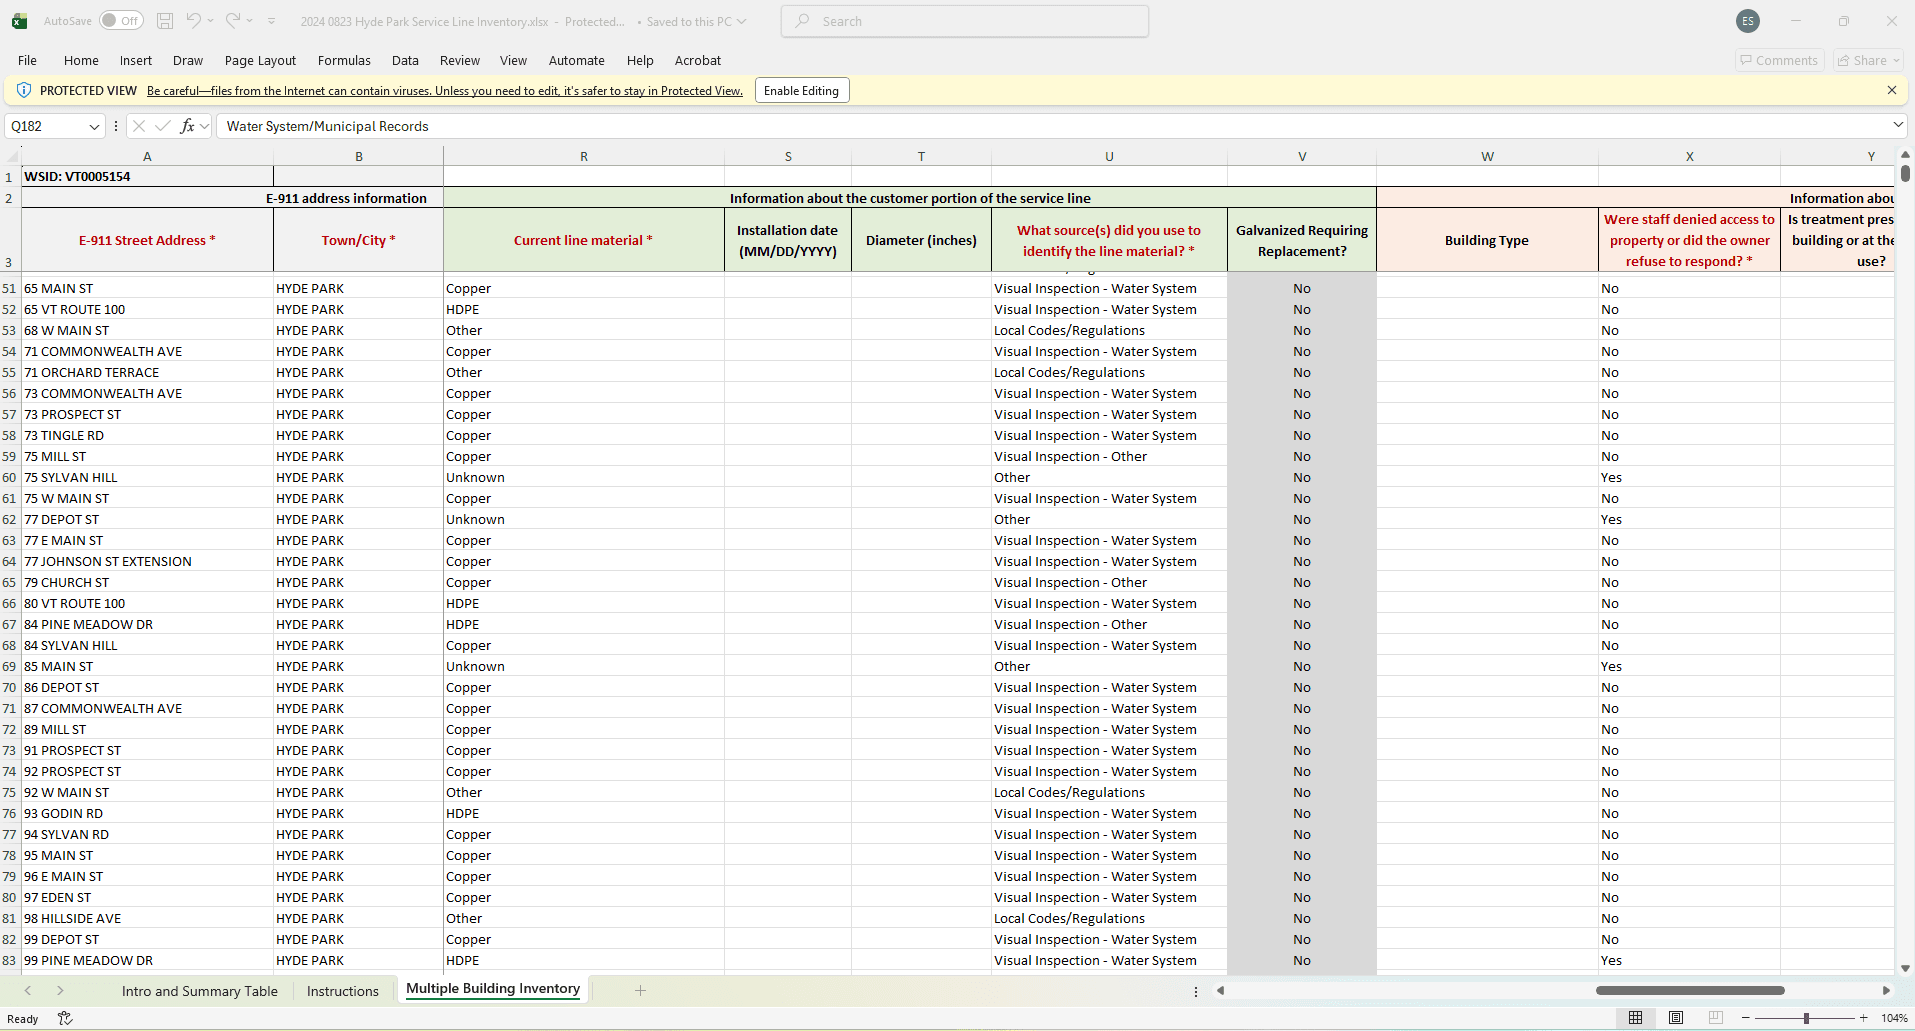Open the Redo history dropdown

[x=250, y=21]
